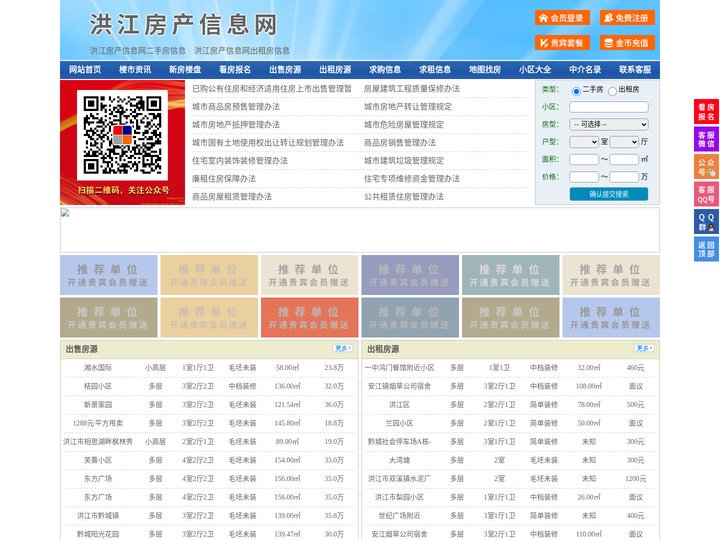Click the orange-red 推荐单位 banner
Screen dimensions: 720x540
309,317
